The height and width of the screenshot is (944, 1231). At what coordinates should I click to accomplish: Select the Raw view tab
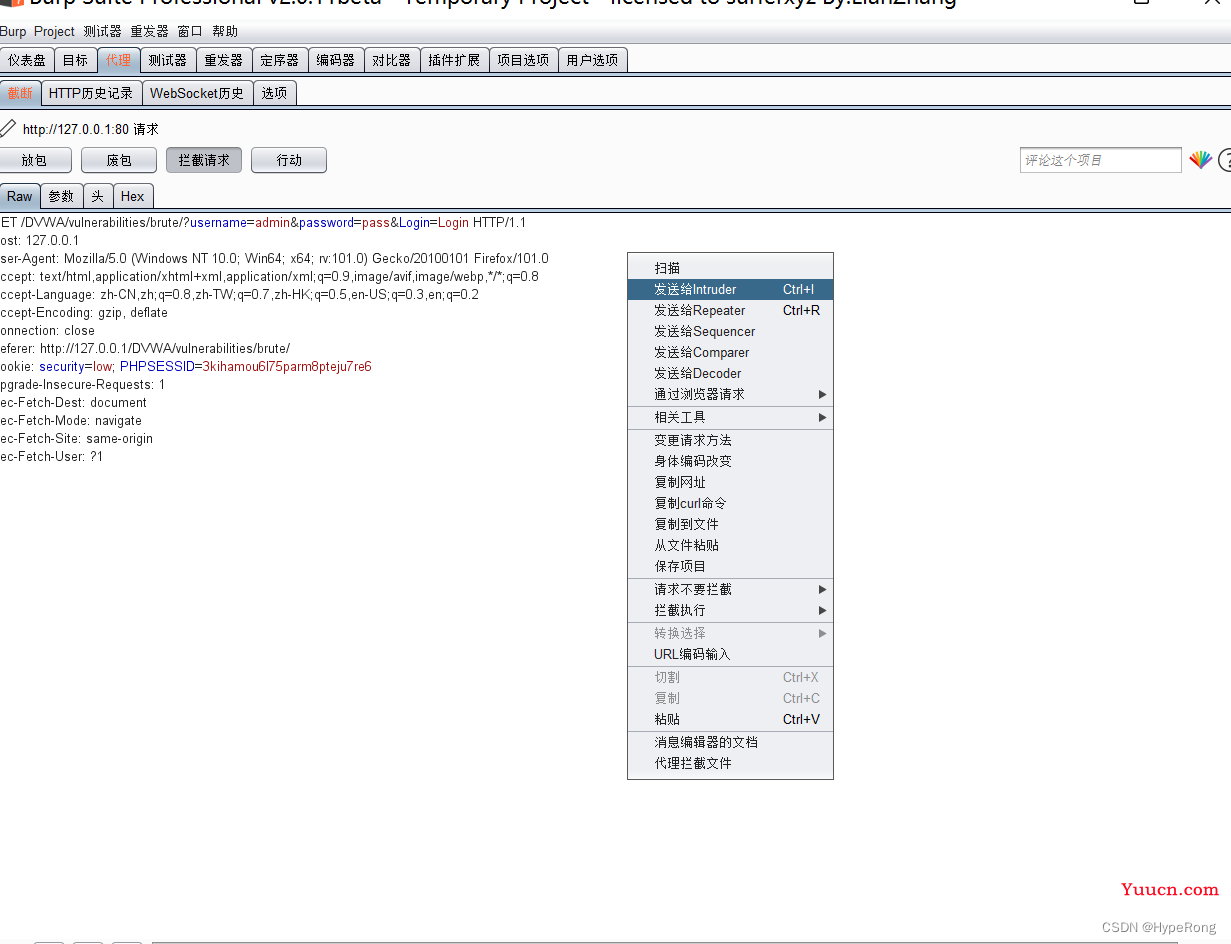[x=20, y=196]
